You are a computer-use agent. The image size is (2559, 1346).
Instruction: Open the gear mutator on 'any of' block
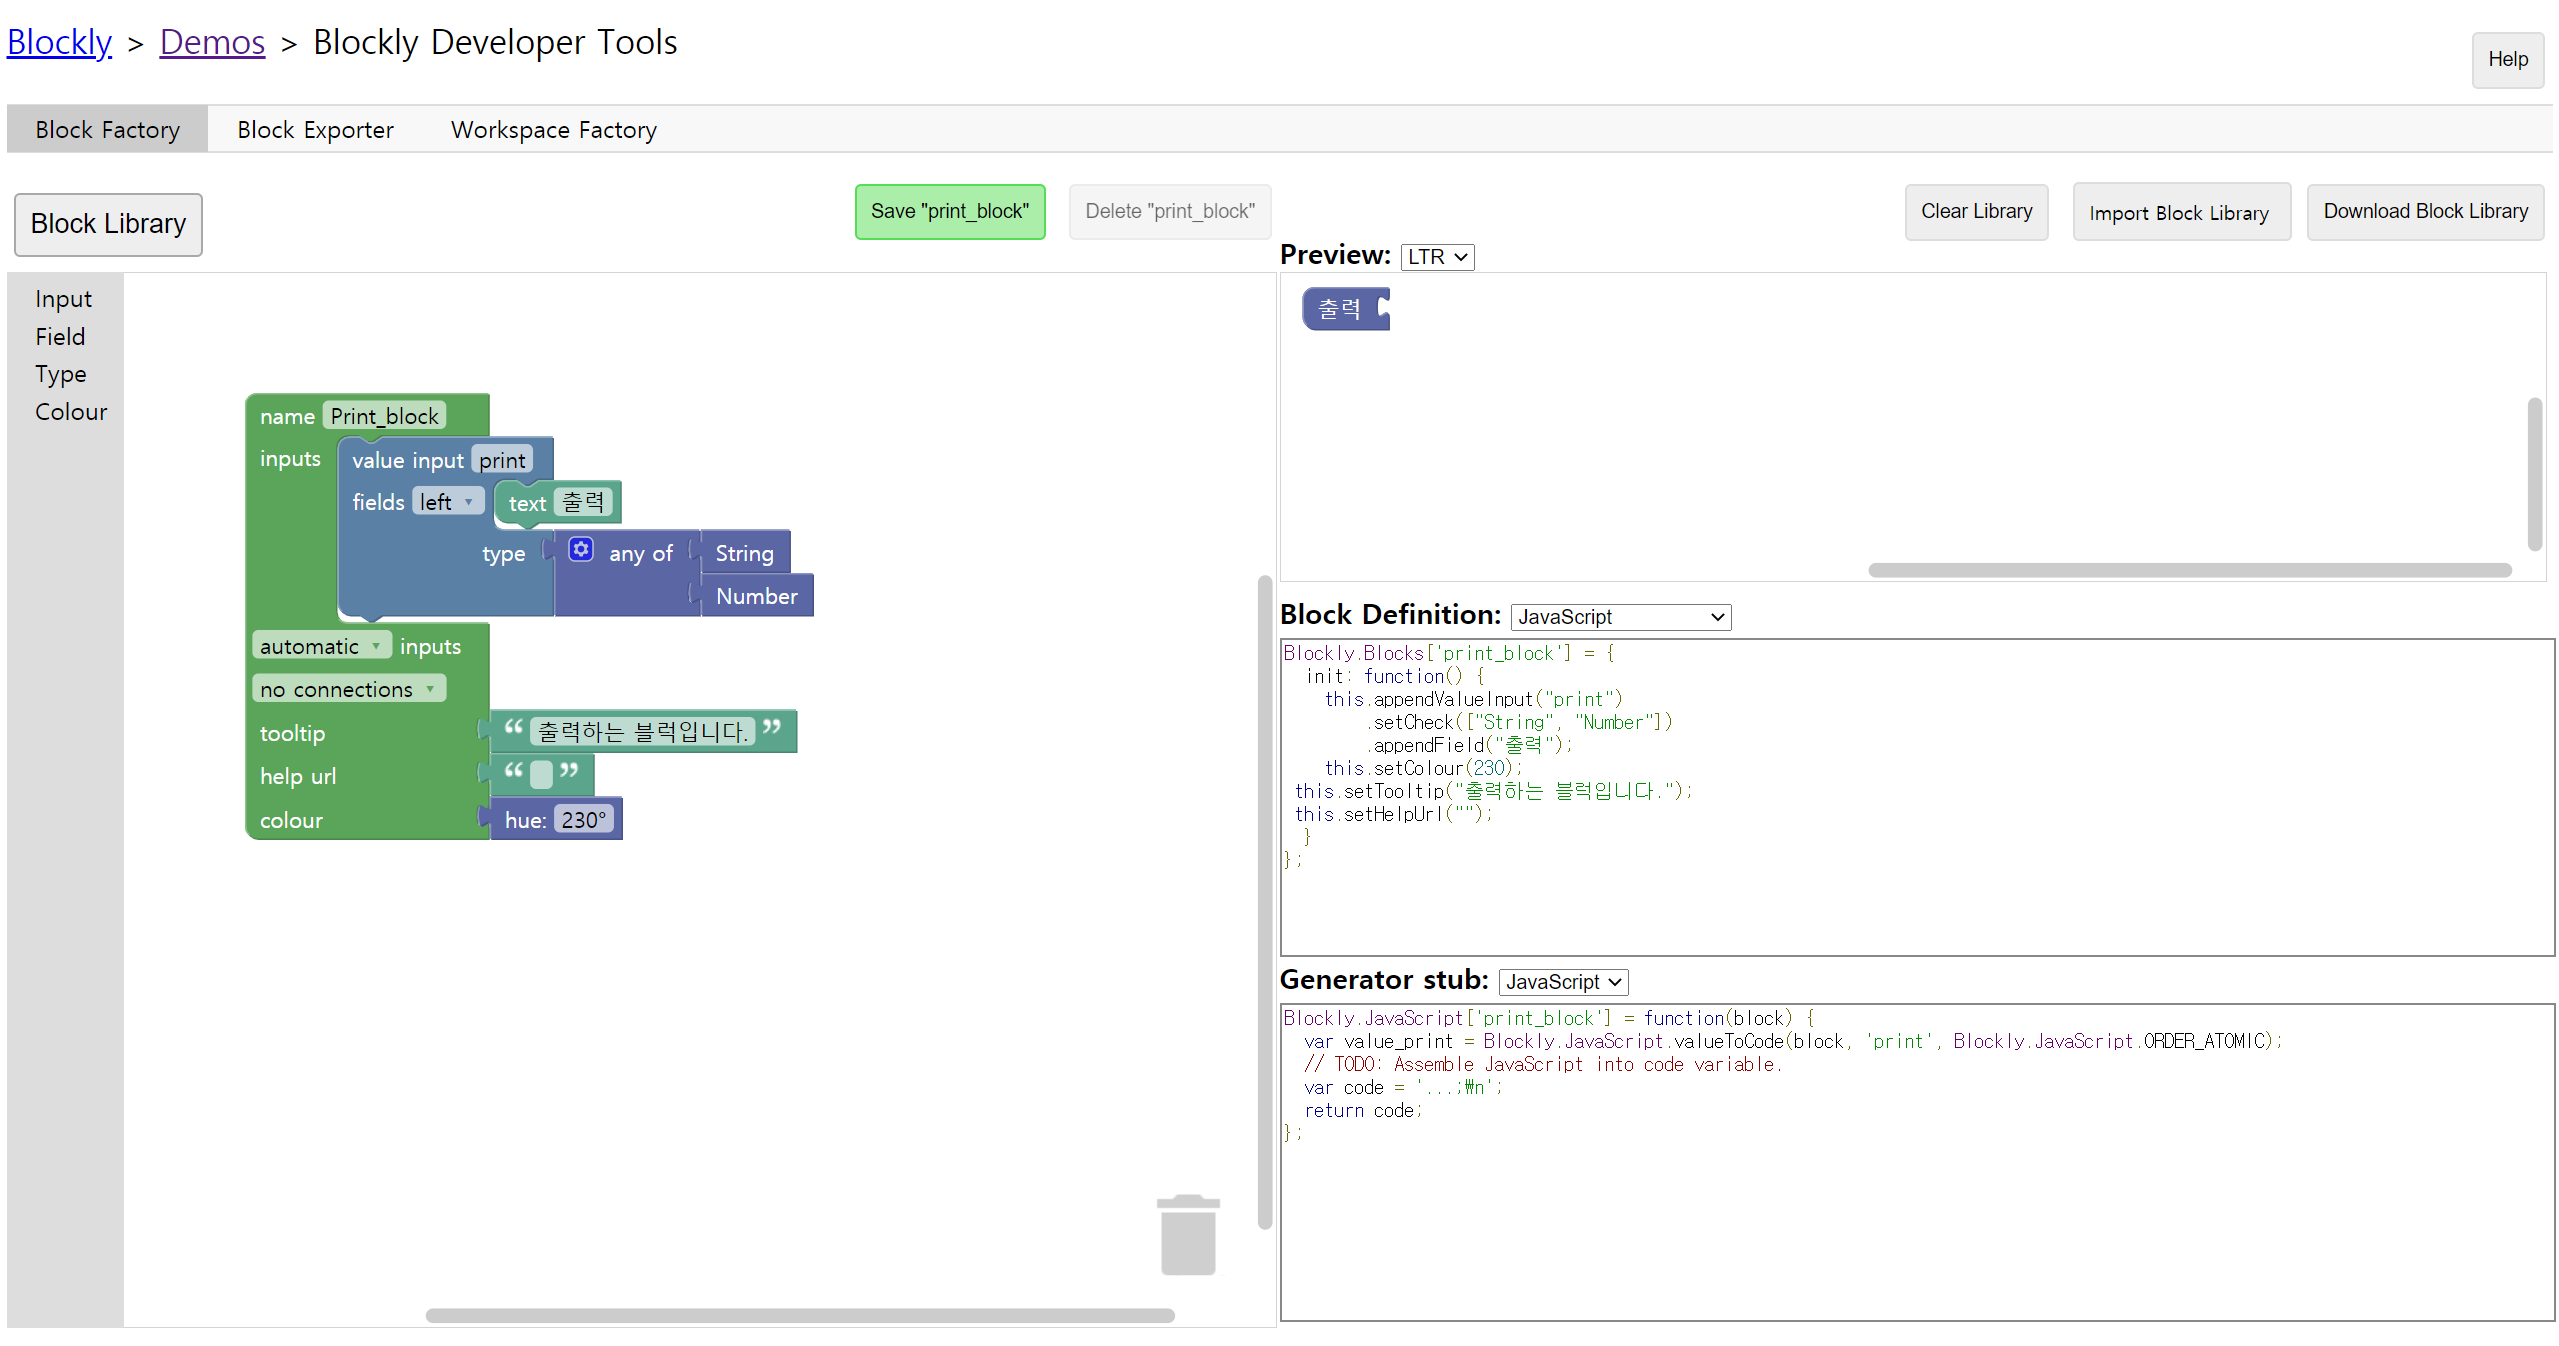click(580, 550)
